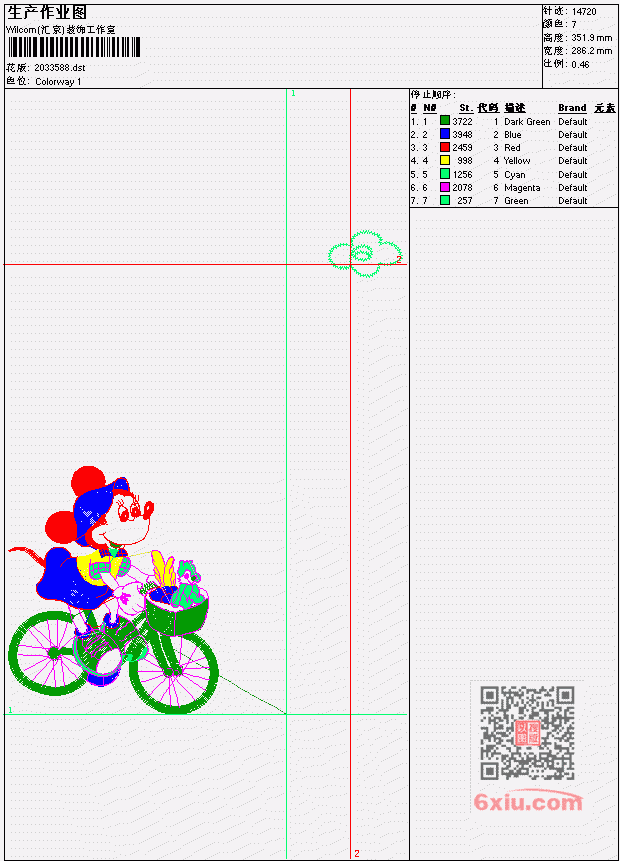Click the title 生产作业图
620x861 pixels.
point(46,12)
